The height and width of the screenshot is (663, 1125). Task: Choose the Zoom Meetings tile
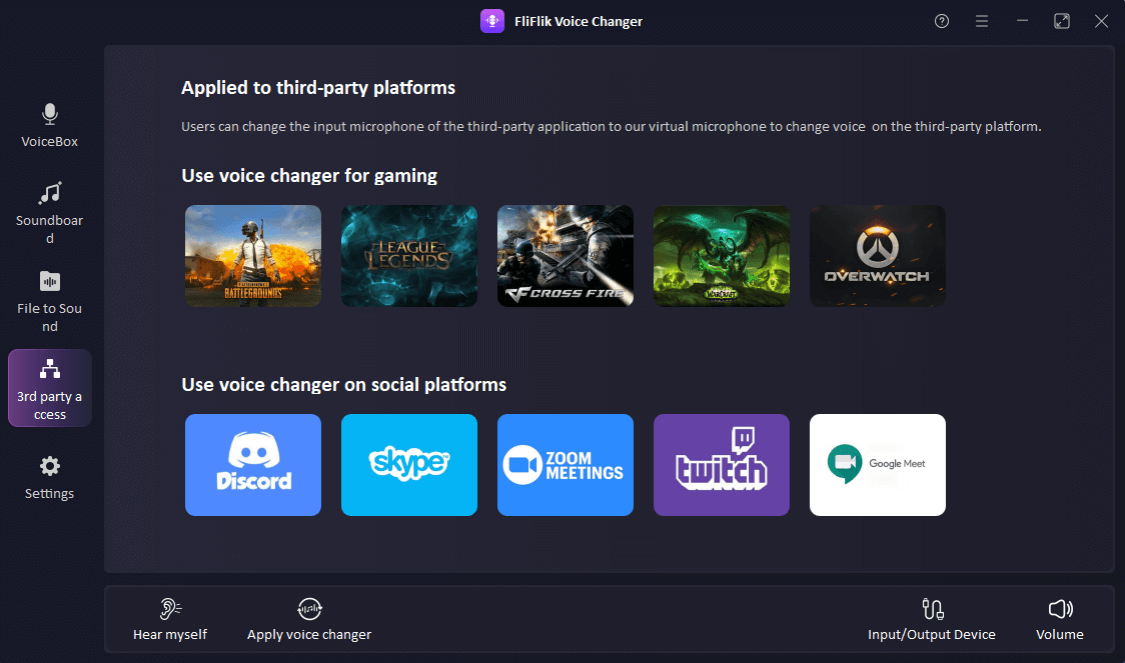(x=565, y=465)
